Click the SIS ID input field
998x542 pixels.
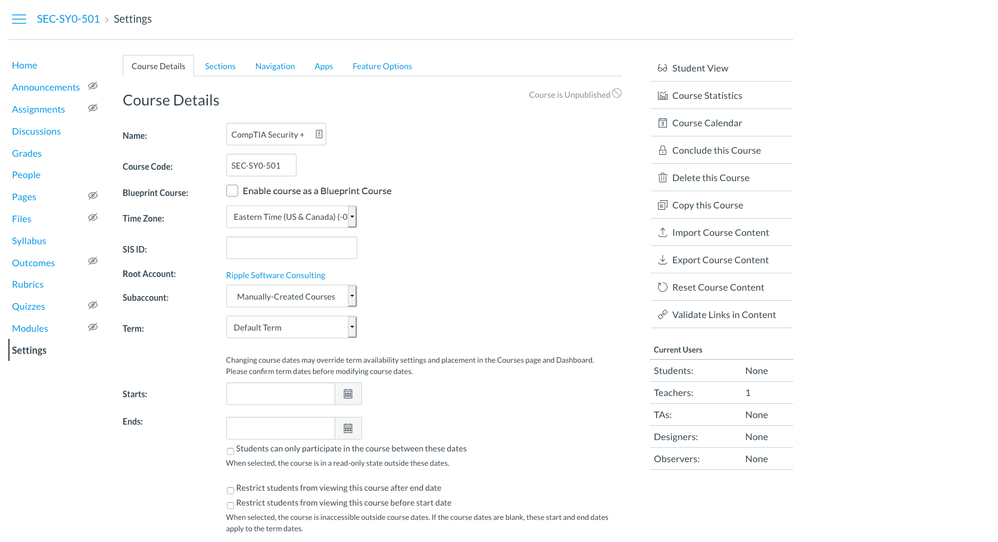(x=291, y=248)
